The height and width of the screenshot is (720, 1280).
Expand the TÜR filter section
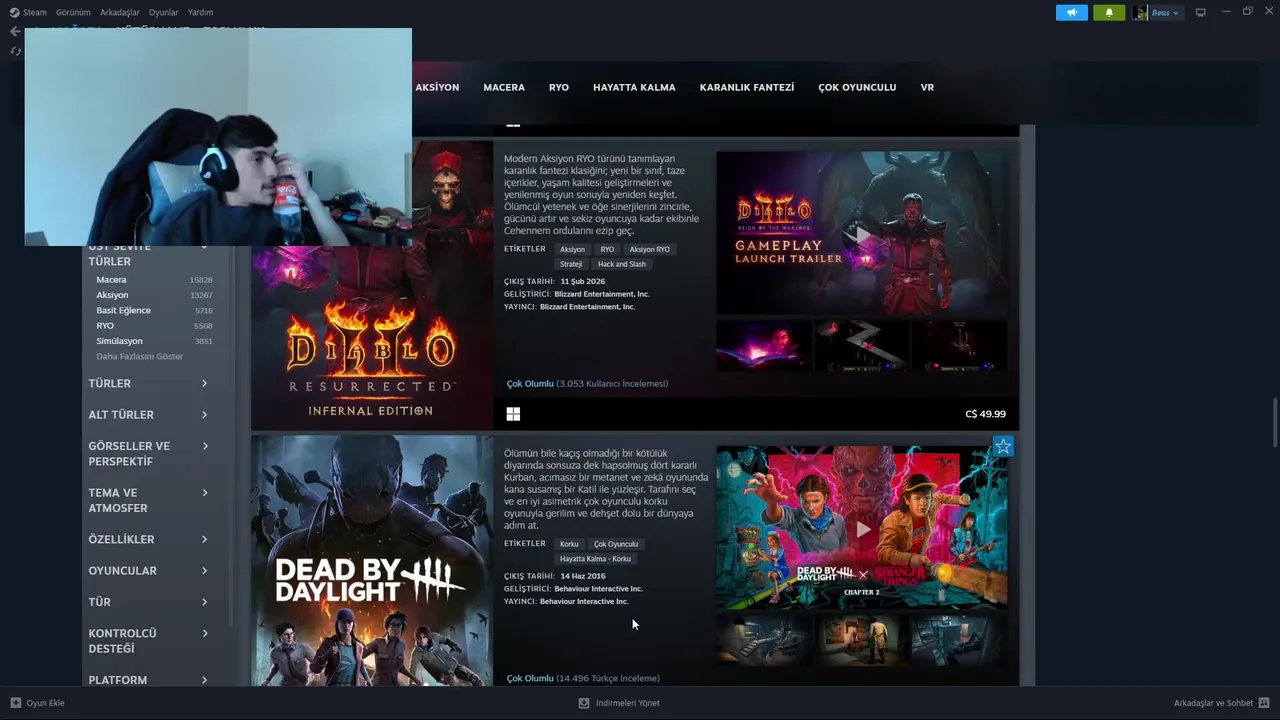[148, 602]
